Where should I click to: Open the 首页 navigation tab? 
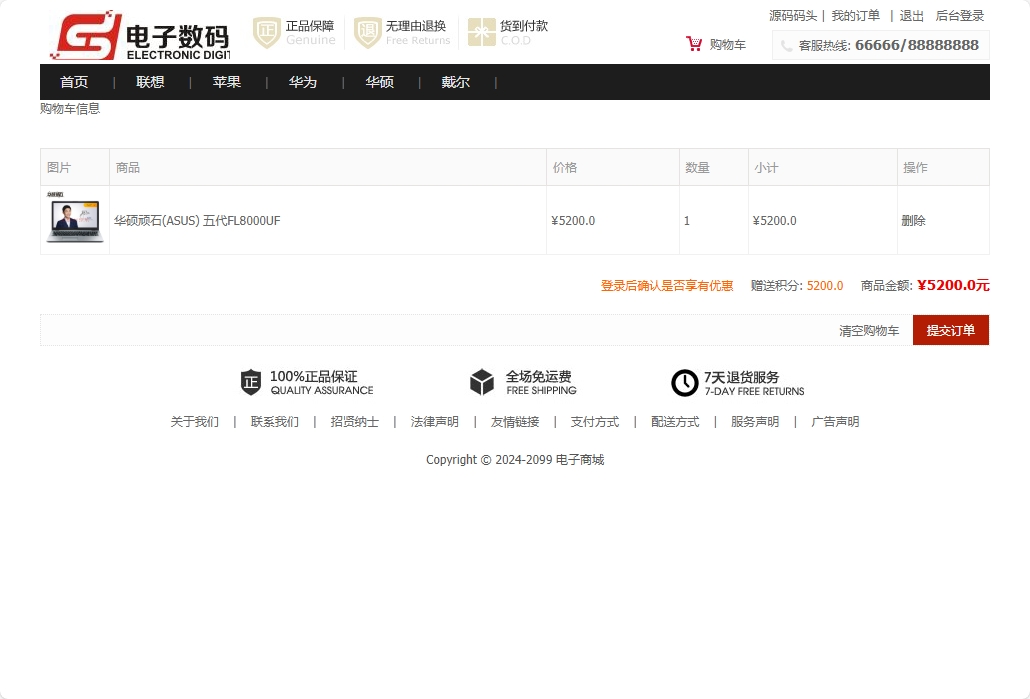pyautogui.click(x=74, y=82)
